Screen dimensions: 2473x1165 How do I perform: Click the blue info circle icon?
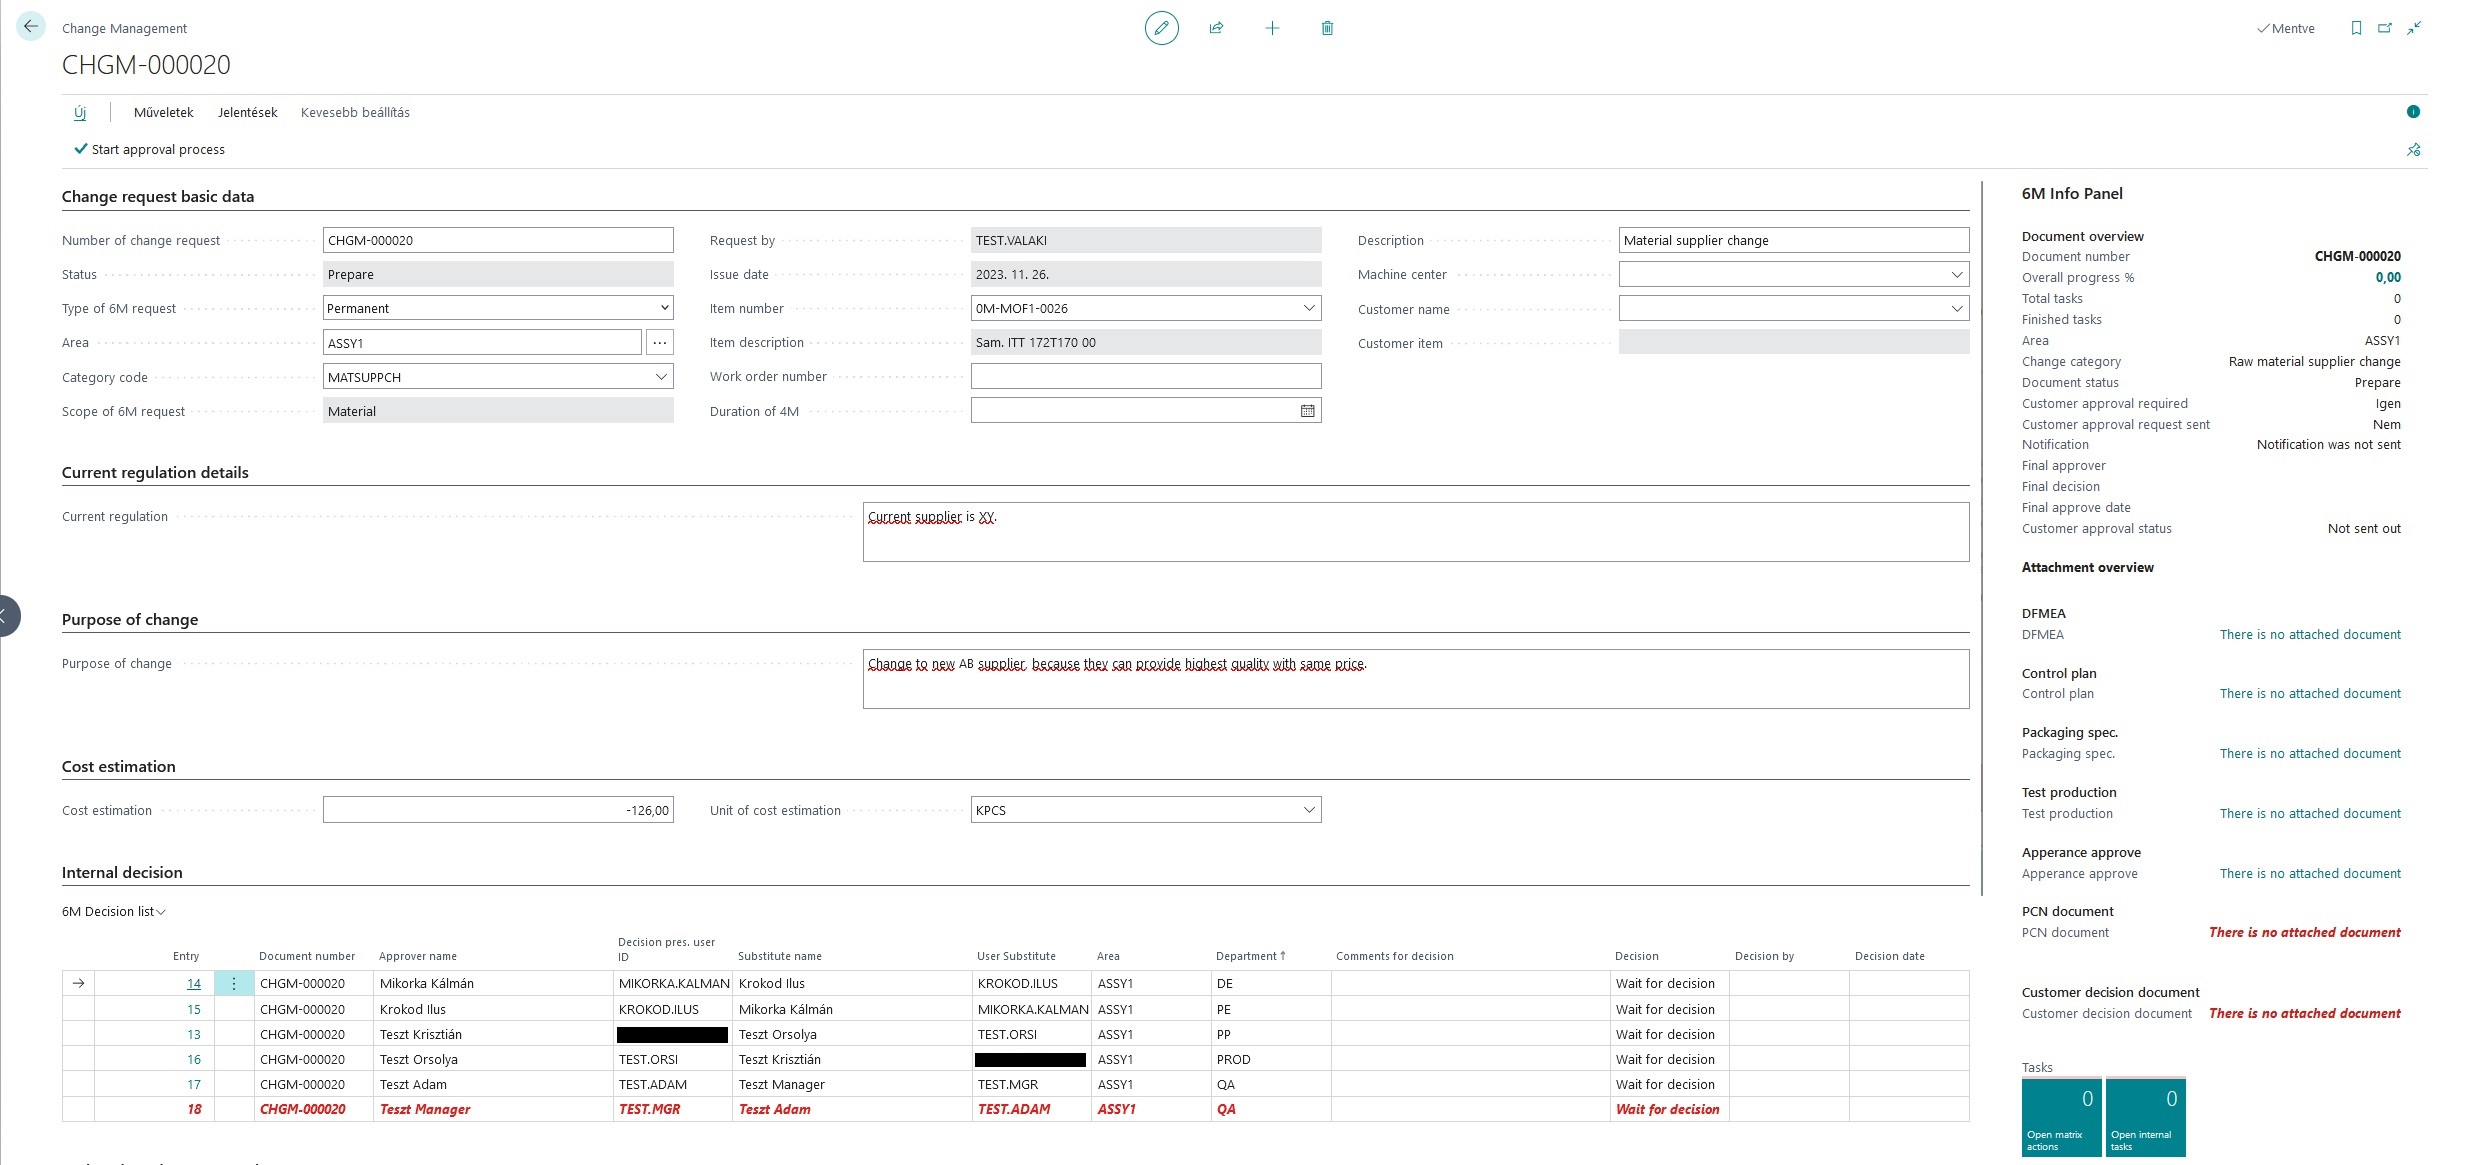click(2413, 112)
